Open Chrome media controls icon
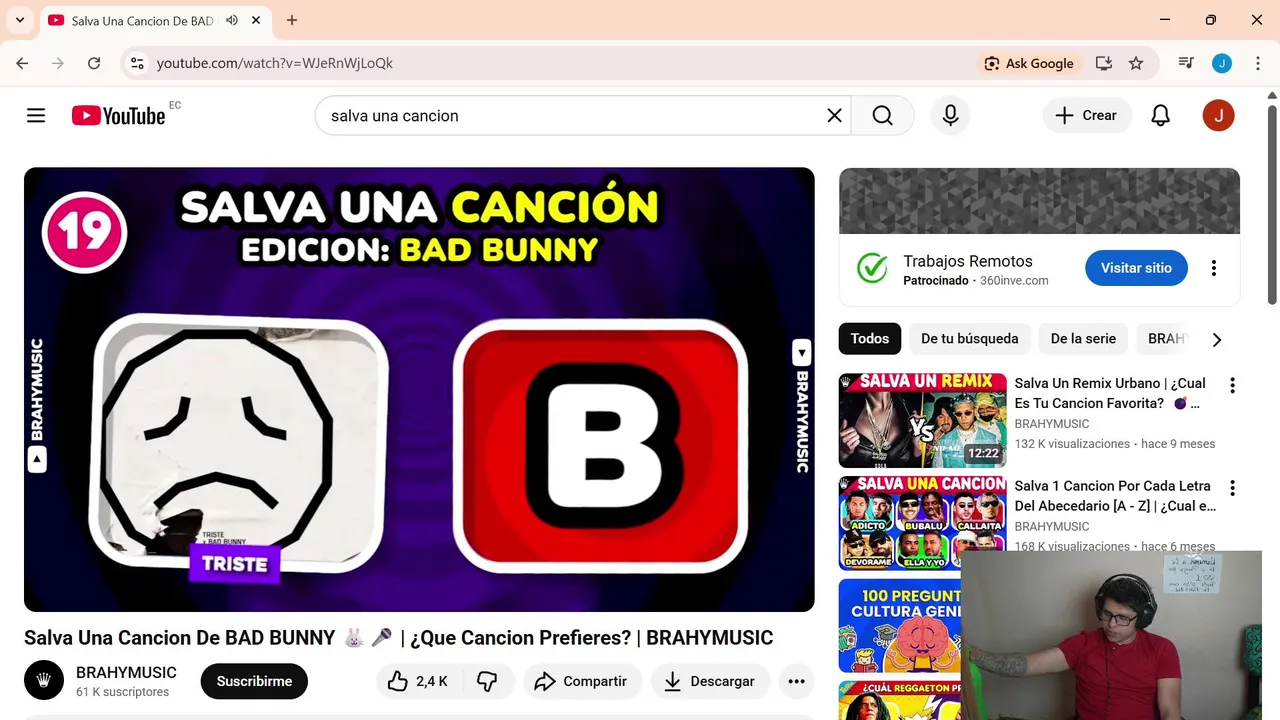Image resolution: width=1280 pixels, height=720 pixels. (1186, 63)
